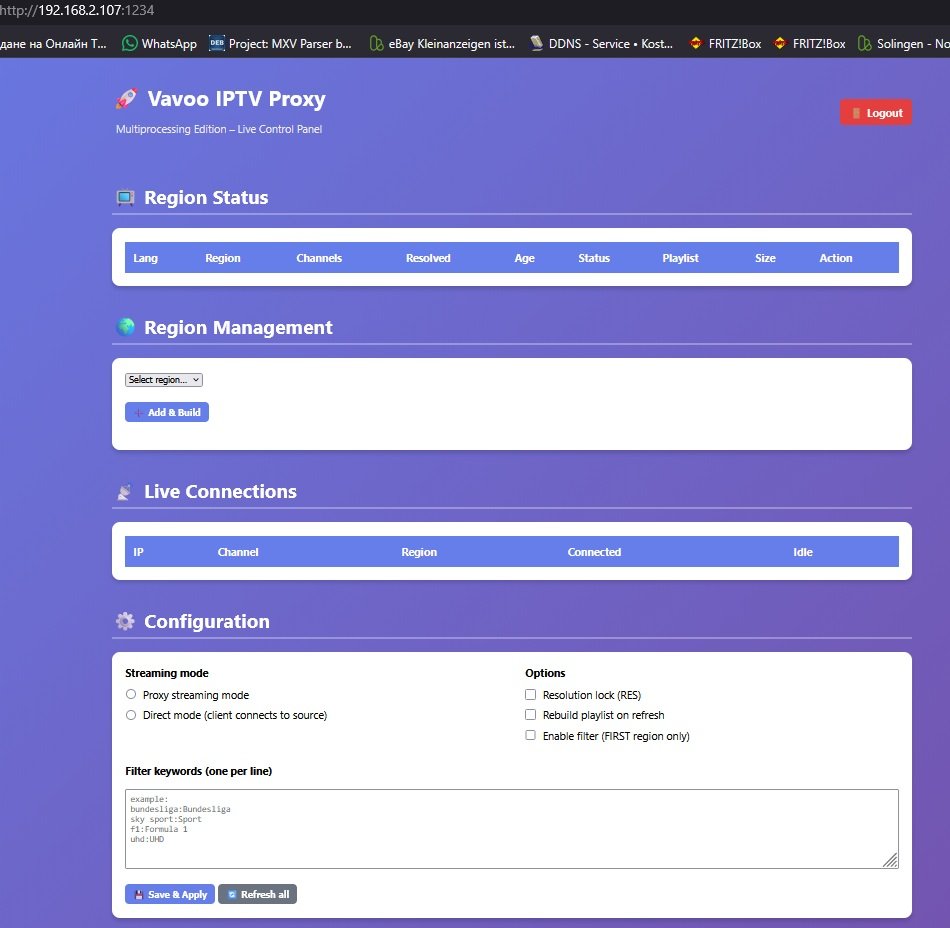Click the Age column header
The height and width of the screenshot is (928, 950).
tap(525, 258)
